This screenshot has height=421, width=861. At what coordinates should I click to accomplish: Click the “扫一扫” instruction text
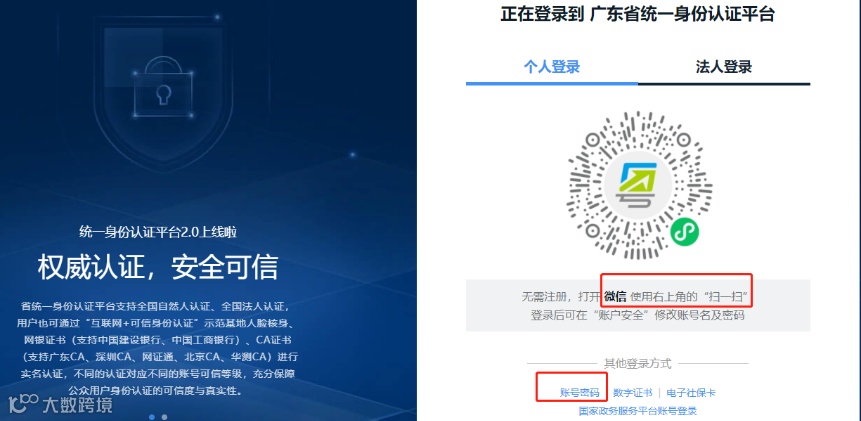coord(726,297)
